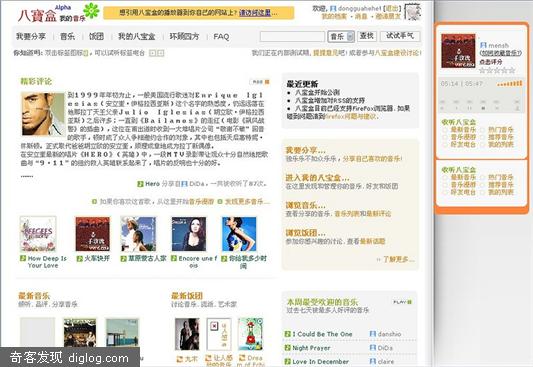The image size is (533, 367).
Task: Open the 音乐 search category dropdown
Action: (x=341, y=36)
